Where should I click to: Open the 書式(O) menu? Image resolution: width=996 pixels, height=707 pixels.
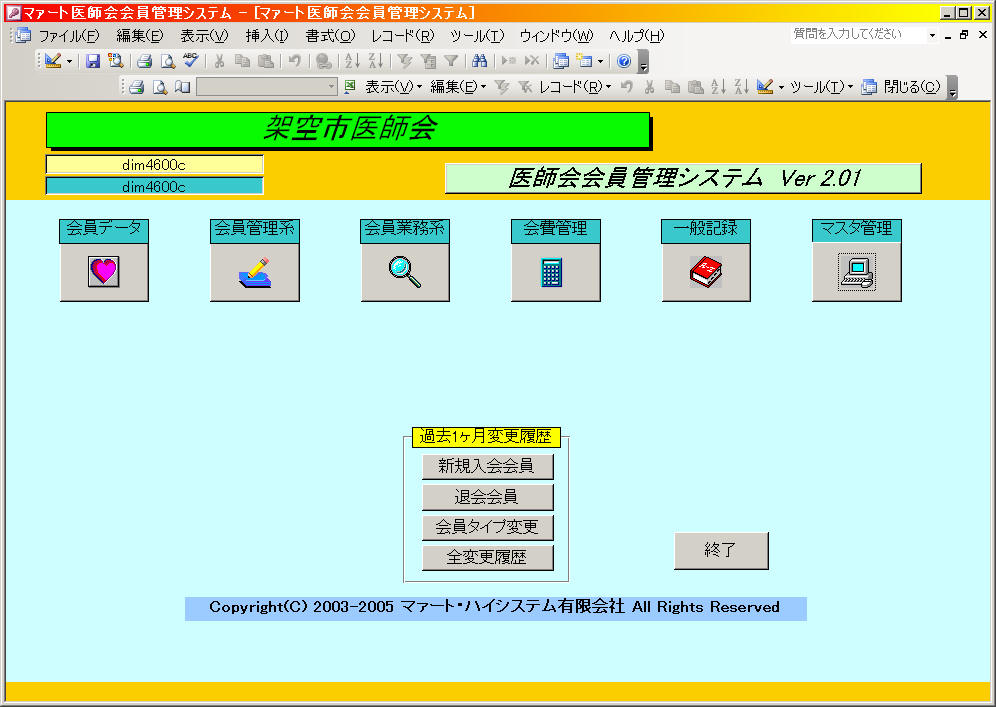point(330,36)
